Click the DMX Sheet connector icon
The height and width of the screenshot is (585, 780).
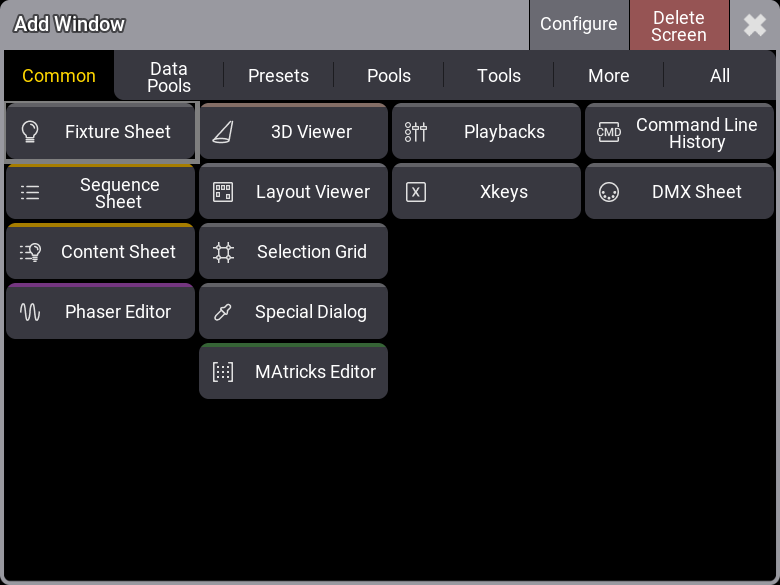tap(609, 192)
